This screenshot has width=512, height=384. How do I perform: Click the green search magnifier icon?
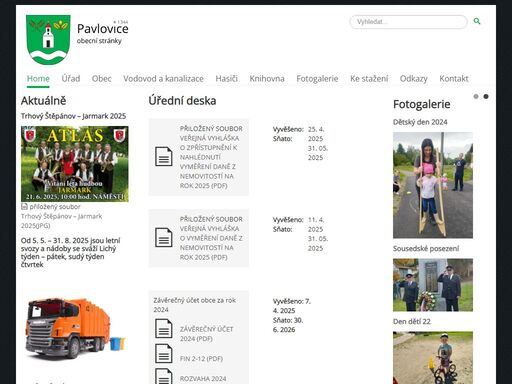coord(477,21)
